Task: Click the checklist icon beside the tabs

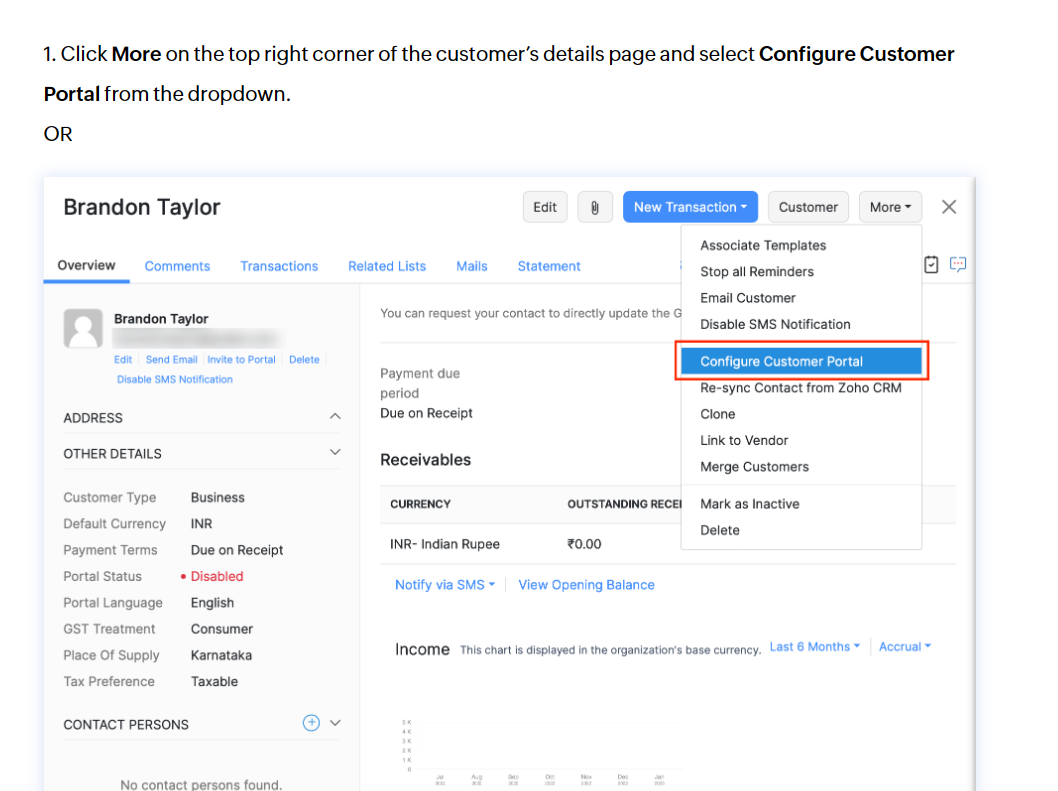Action: (x=931, y=265)
